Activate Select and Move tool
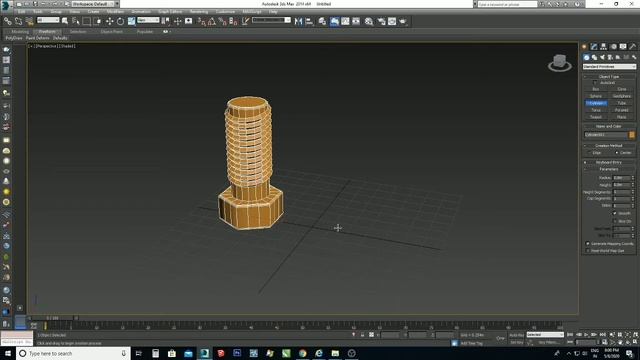 [x=109, y=21]
